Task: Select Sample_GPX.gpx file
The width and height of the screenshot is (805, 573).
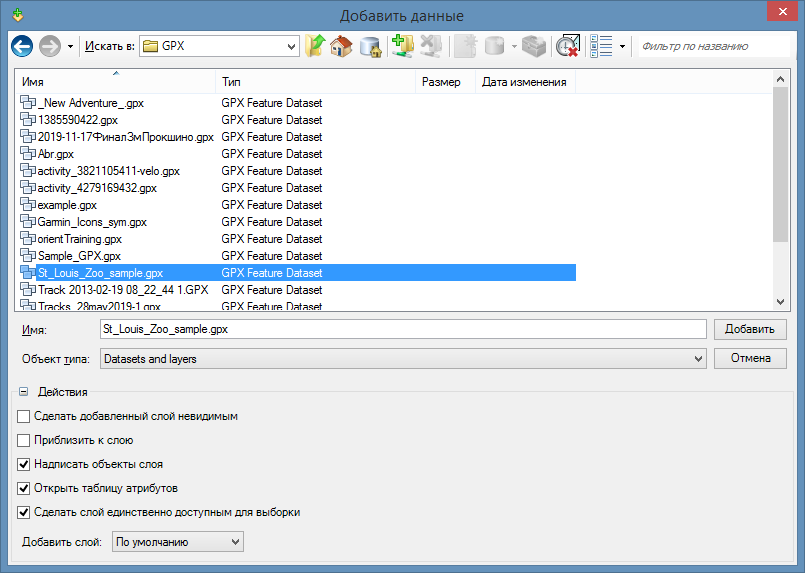Action: 79,255
